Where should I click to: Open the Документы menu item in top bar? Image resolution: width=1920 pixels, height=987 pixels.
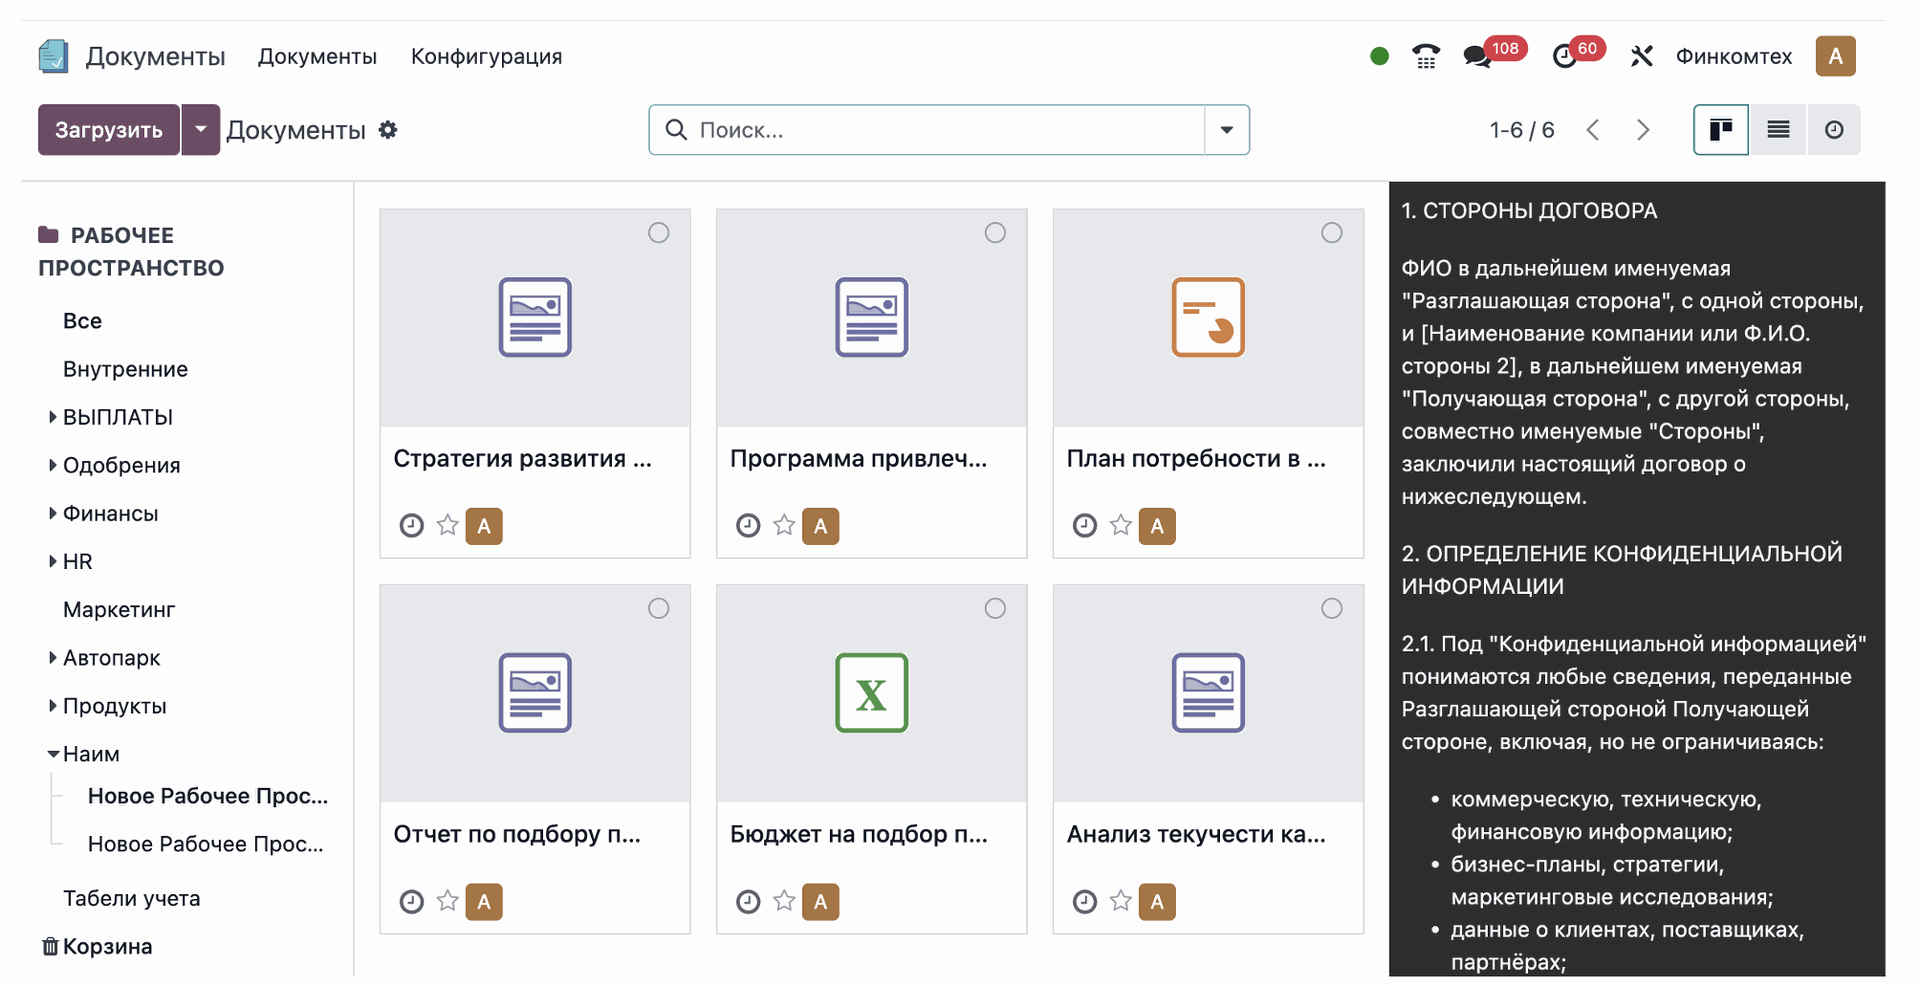coord(317,56)
